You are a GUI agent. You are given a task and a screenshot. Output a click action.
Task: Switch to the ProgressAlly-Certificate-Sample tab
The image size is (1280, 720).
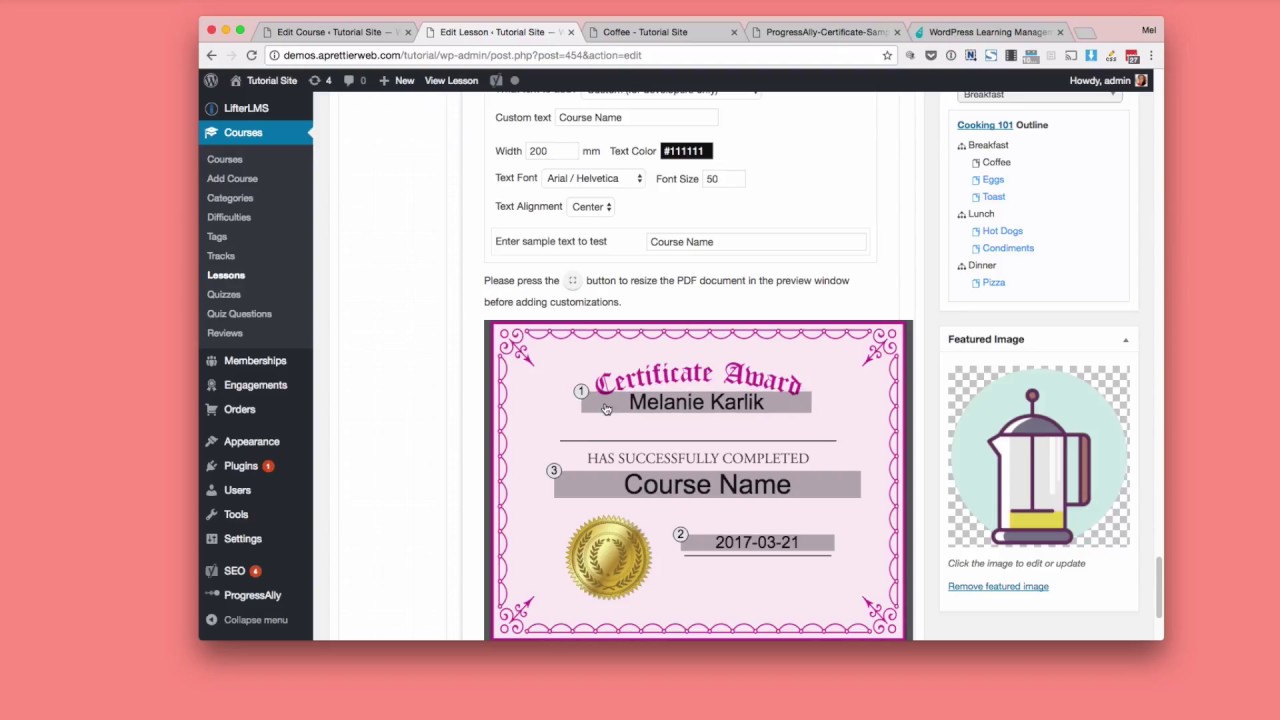click(x=826, y=32)
